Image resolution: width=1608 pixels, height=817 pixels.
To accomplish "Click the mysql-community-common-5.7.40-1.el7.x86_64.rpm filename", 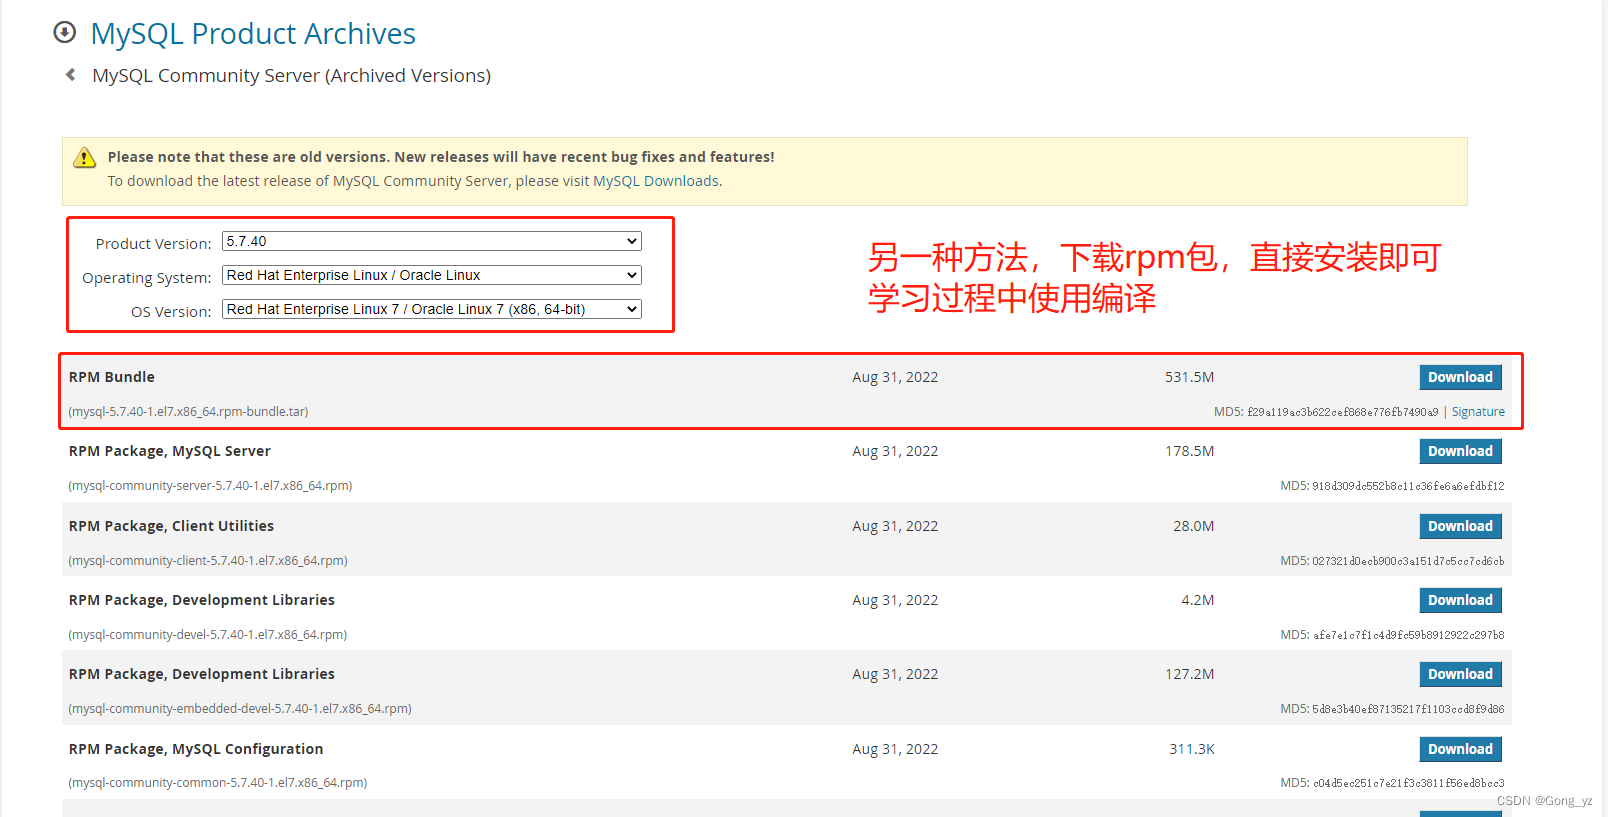I will 218,783.
